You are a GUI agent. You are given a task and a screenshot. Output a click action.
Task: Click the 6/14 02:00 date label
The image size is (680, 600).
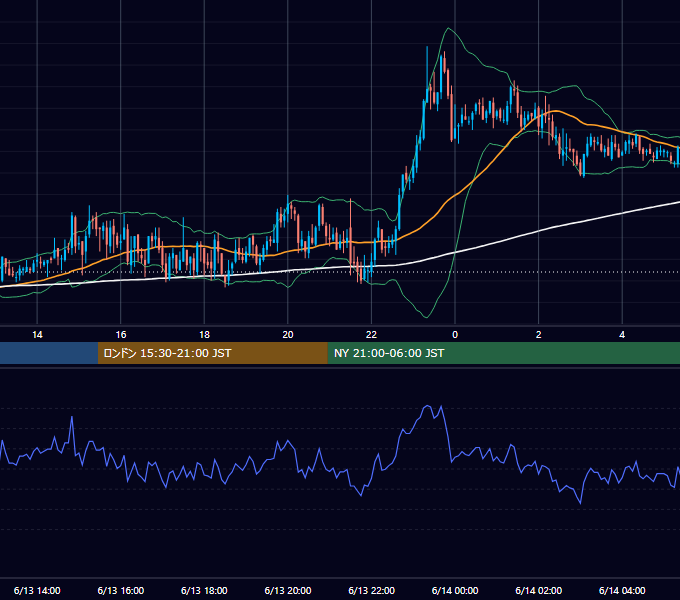pos(539,590)
